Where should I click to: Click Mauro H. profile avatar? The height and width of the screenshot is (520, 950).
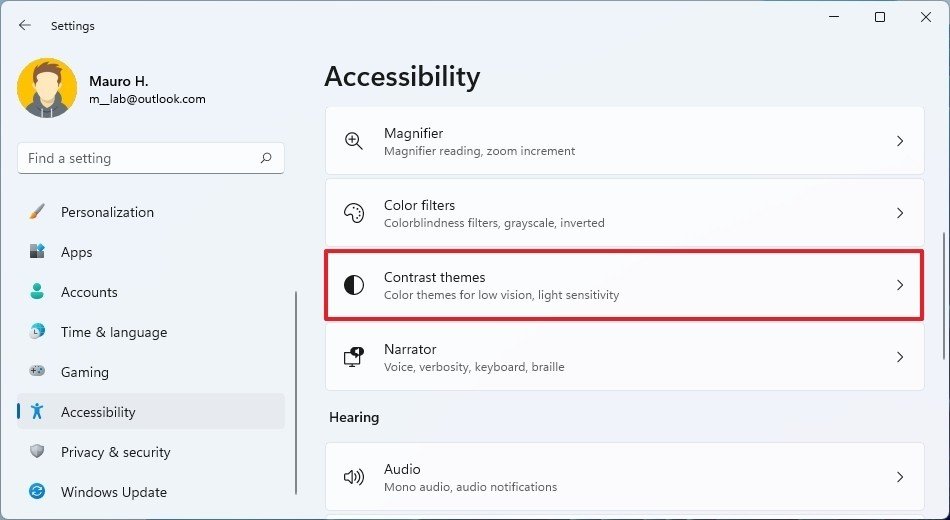(47, 88)
